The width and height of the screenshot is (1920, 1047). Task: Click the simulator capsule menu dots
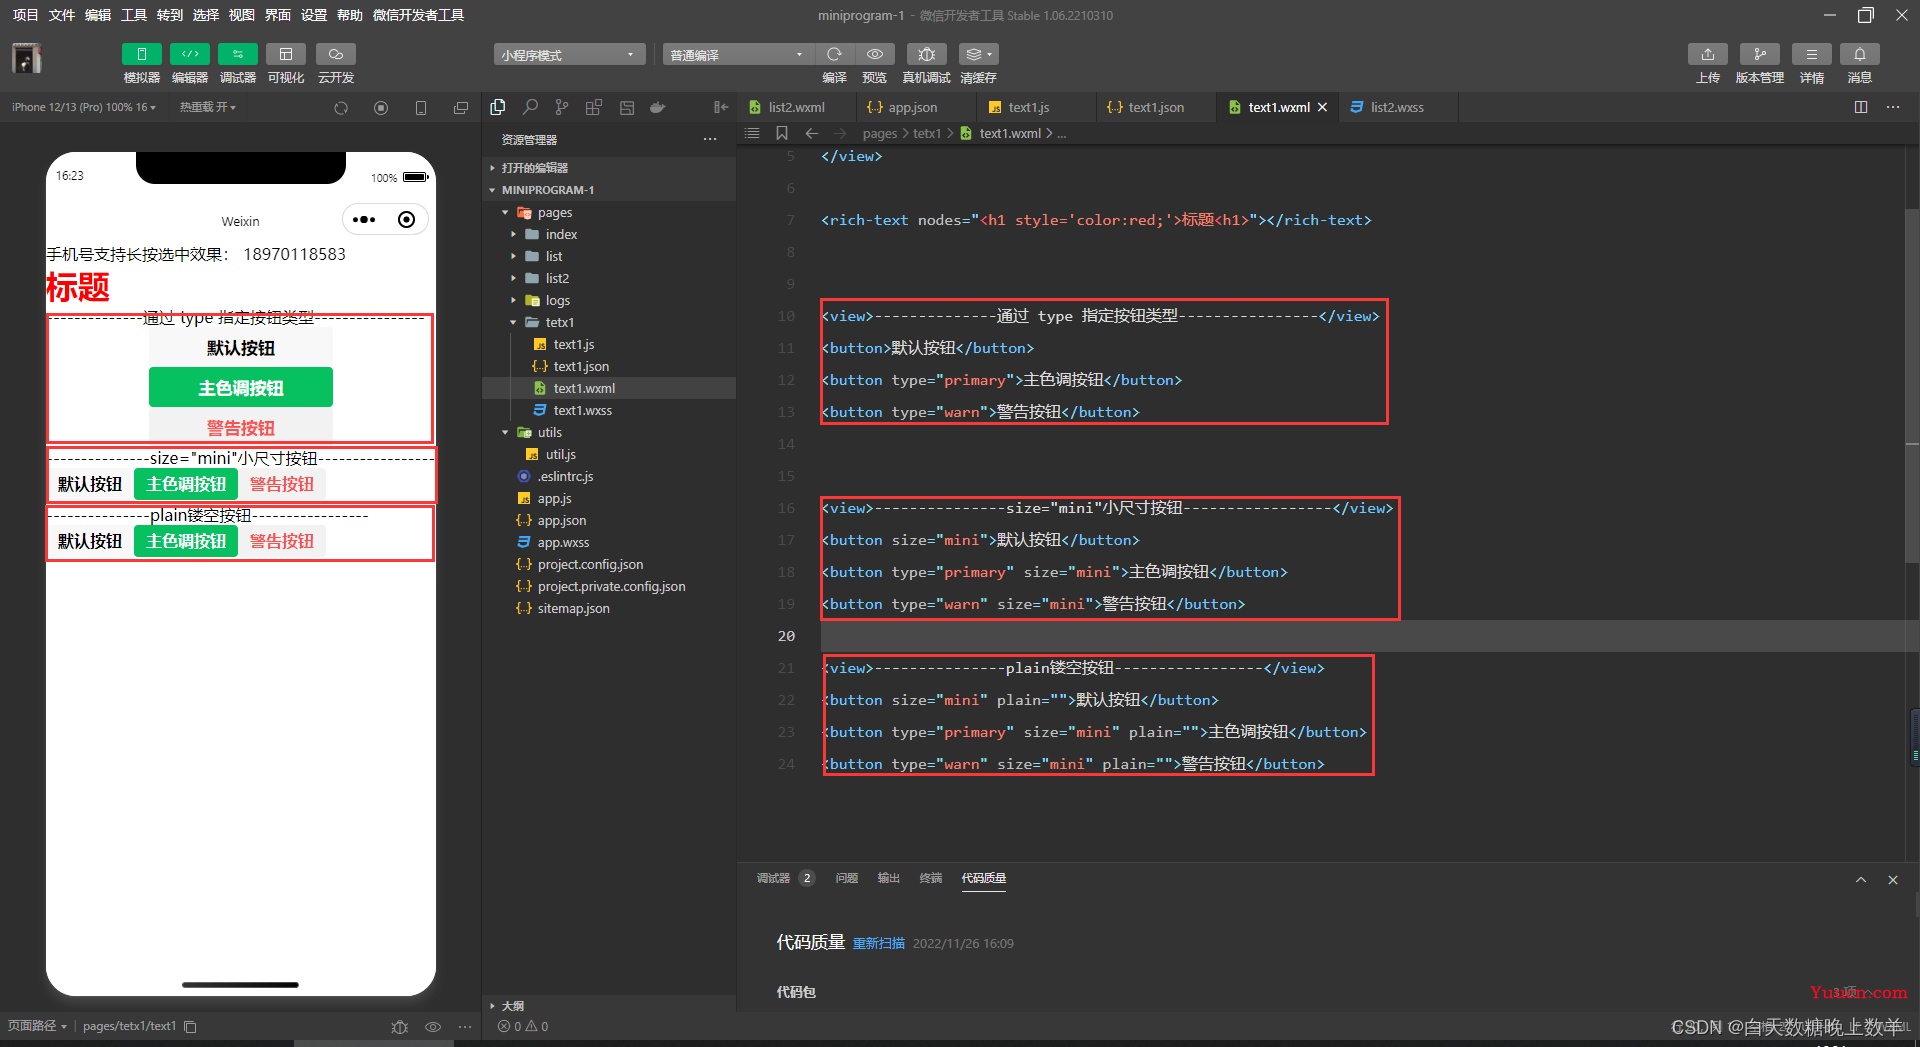364,220
